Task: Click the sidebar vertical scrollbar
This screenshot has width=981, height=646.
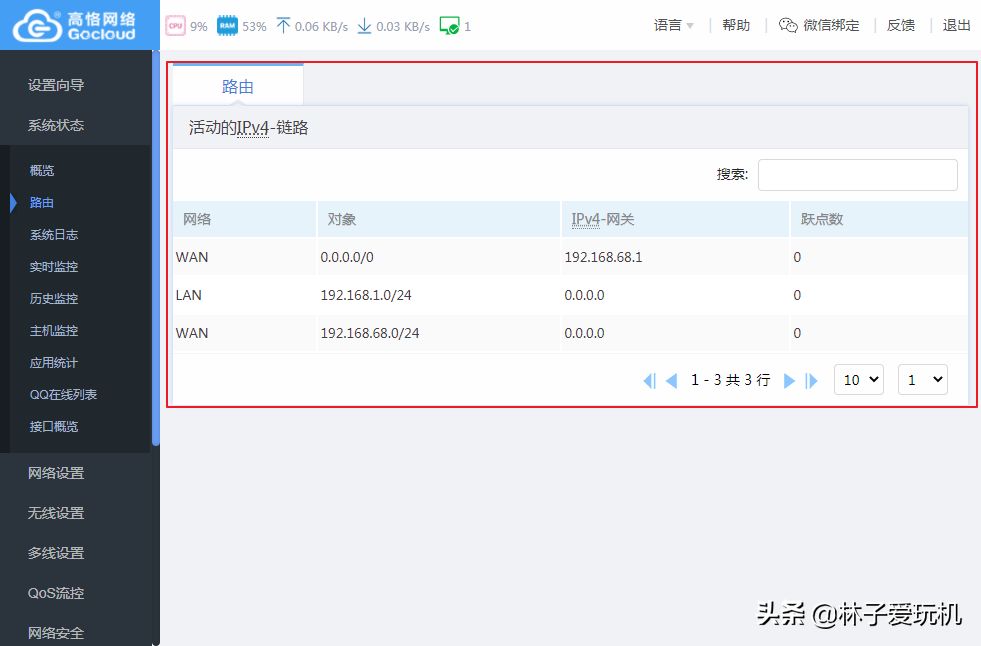Action: tap(156, 250)
